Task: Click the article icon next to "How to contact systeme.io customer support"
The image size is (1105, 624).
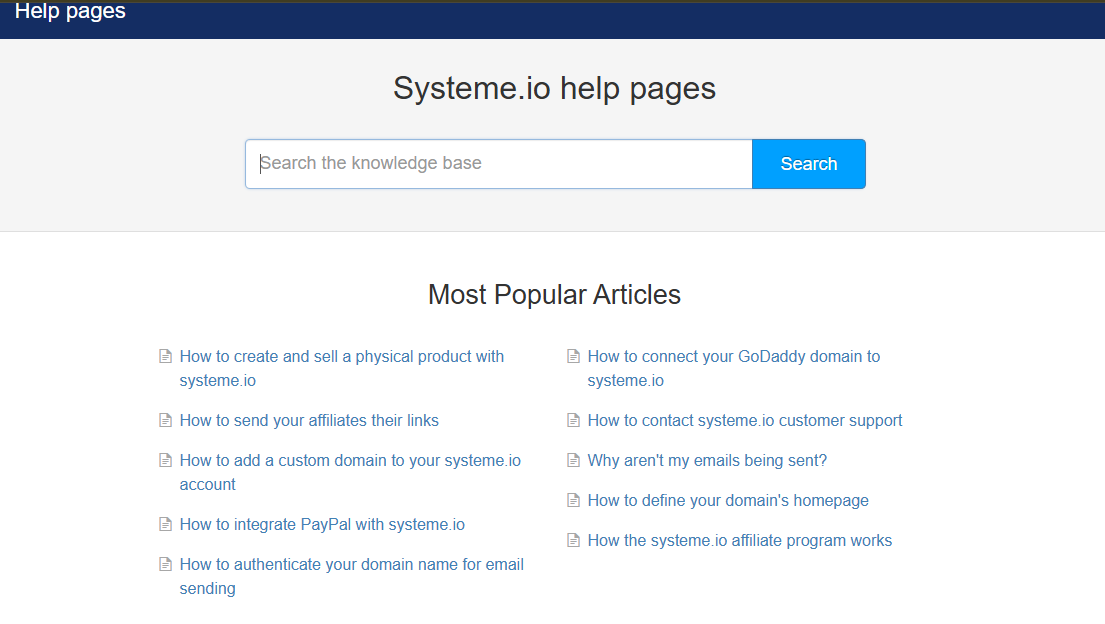Action: pos(573,420)
